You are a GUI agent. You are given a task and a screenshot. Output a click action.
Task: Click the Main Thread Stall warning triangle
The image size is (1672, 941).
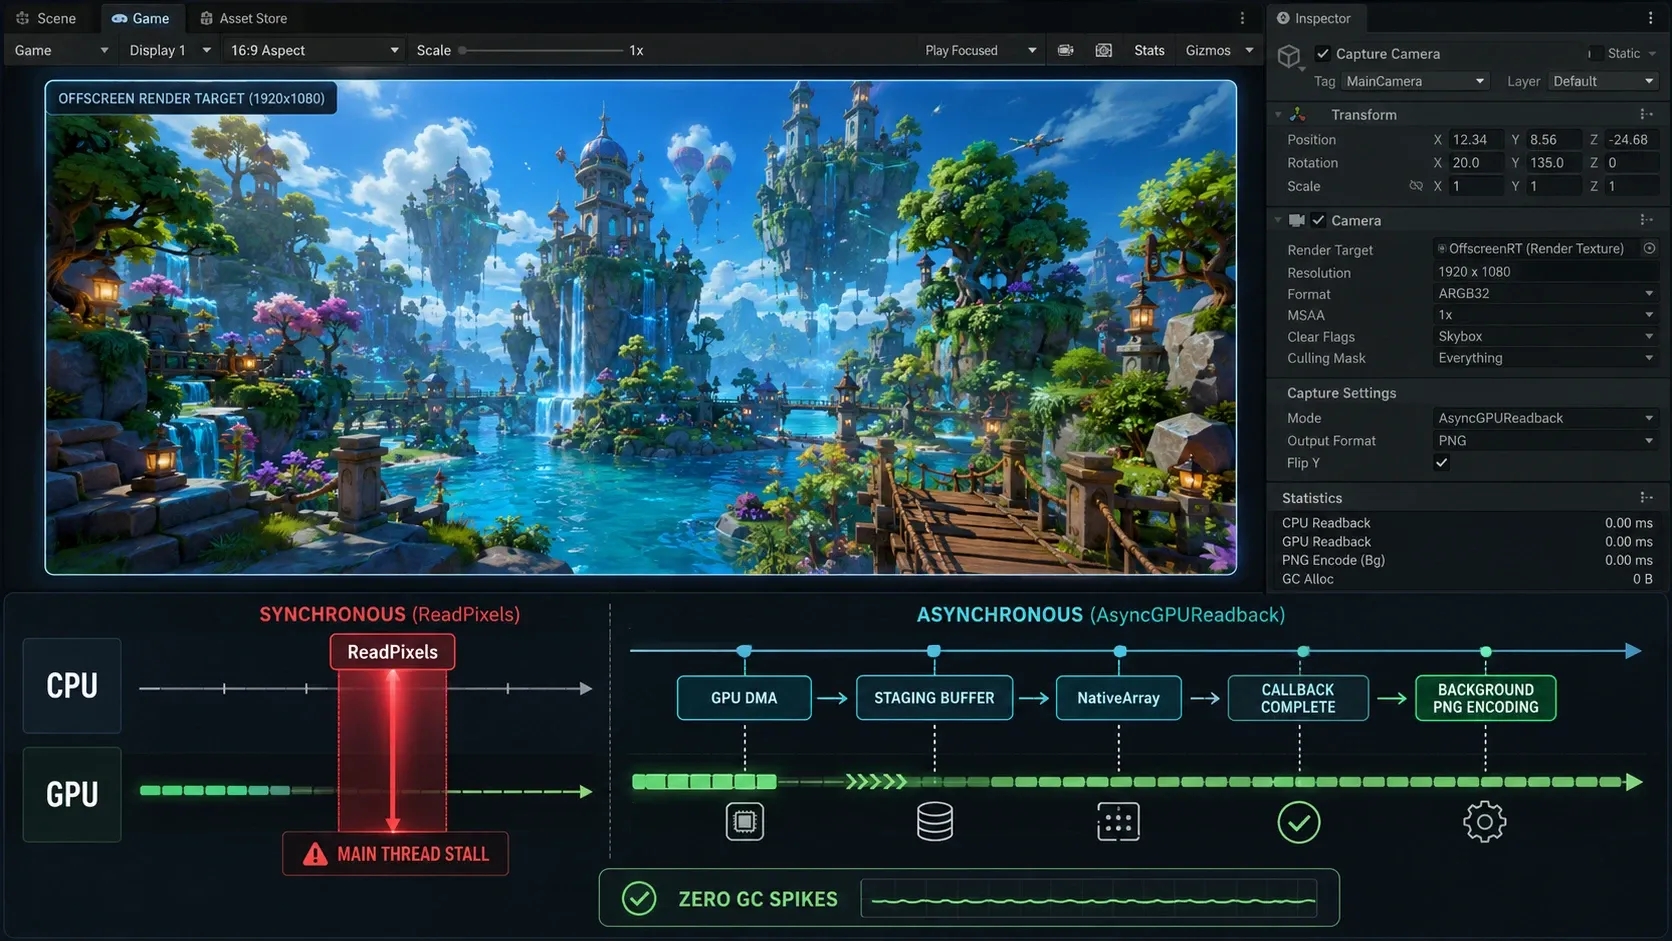tap(315, 854)
